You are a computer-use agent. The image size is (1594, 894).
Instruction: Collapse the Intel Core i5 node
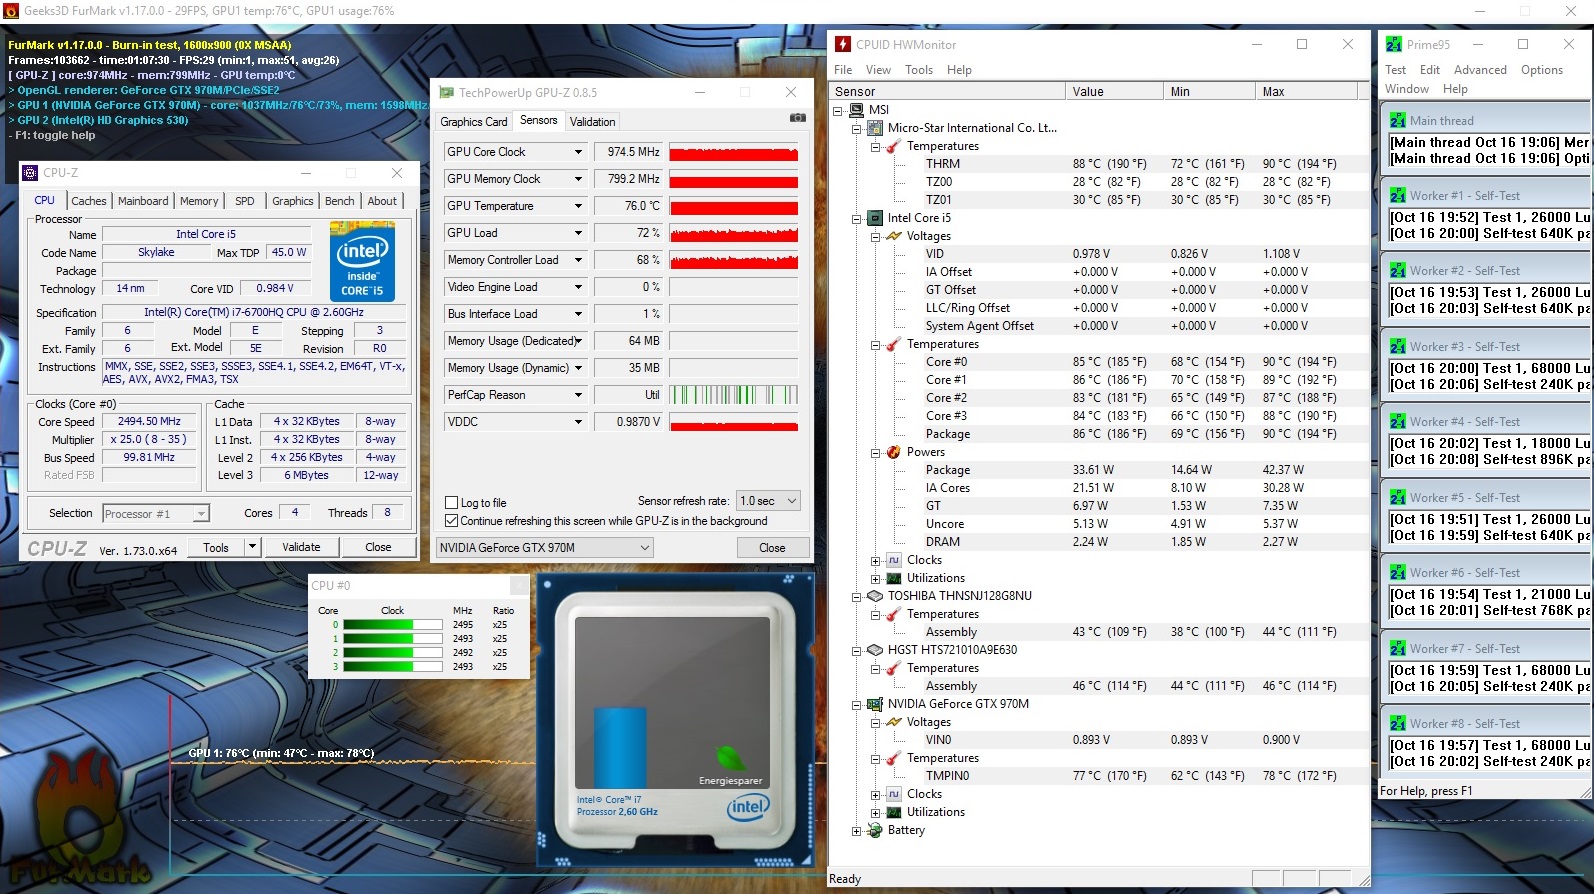point(857,218)
